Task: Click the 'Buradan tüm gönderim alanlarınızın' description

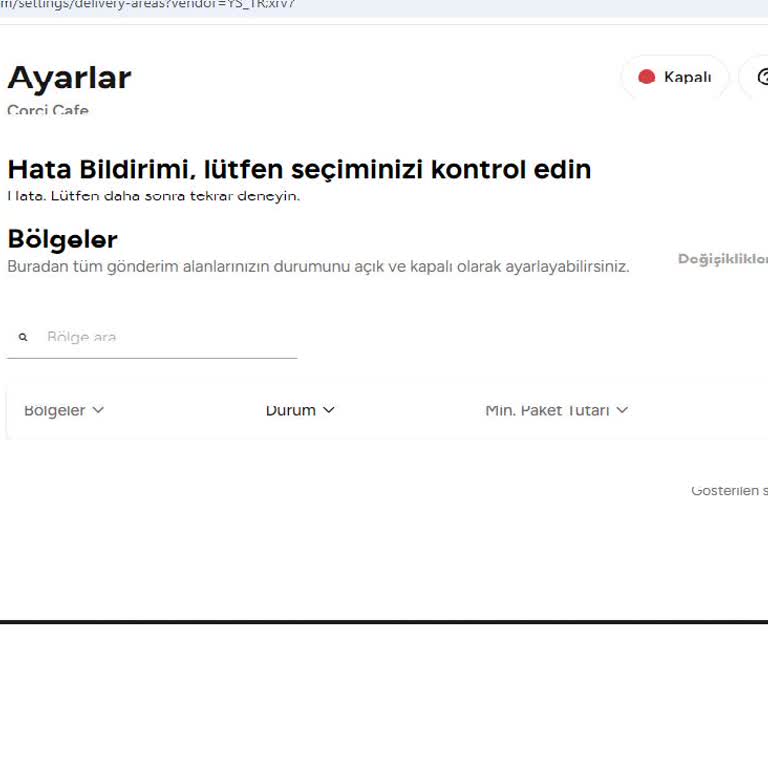Action: tap(318, 266)
